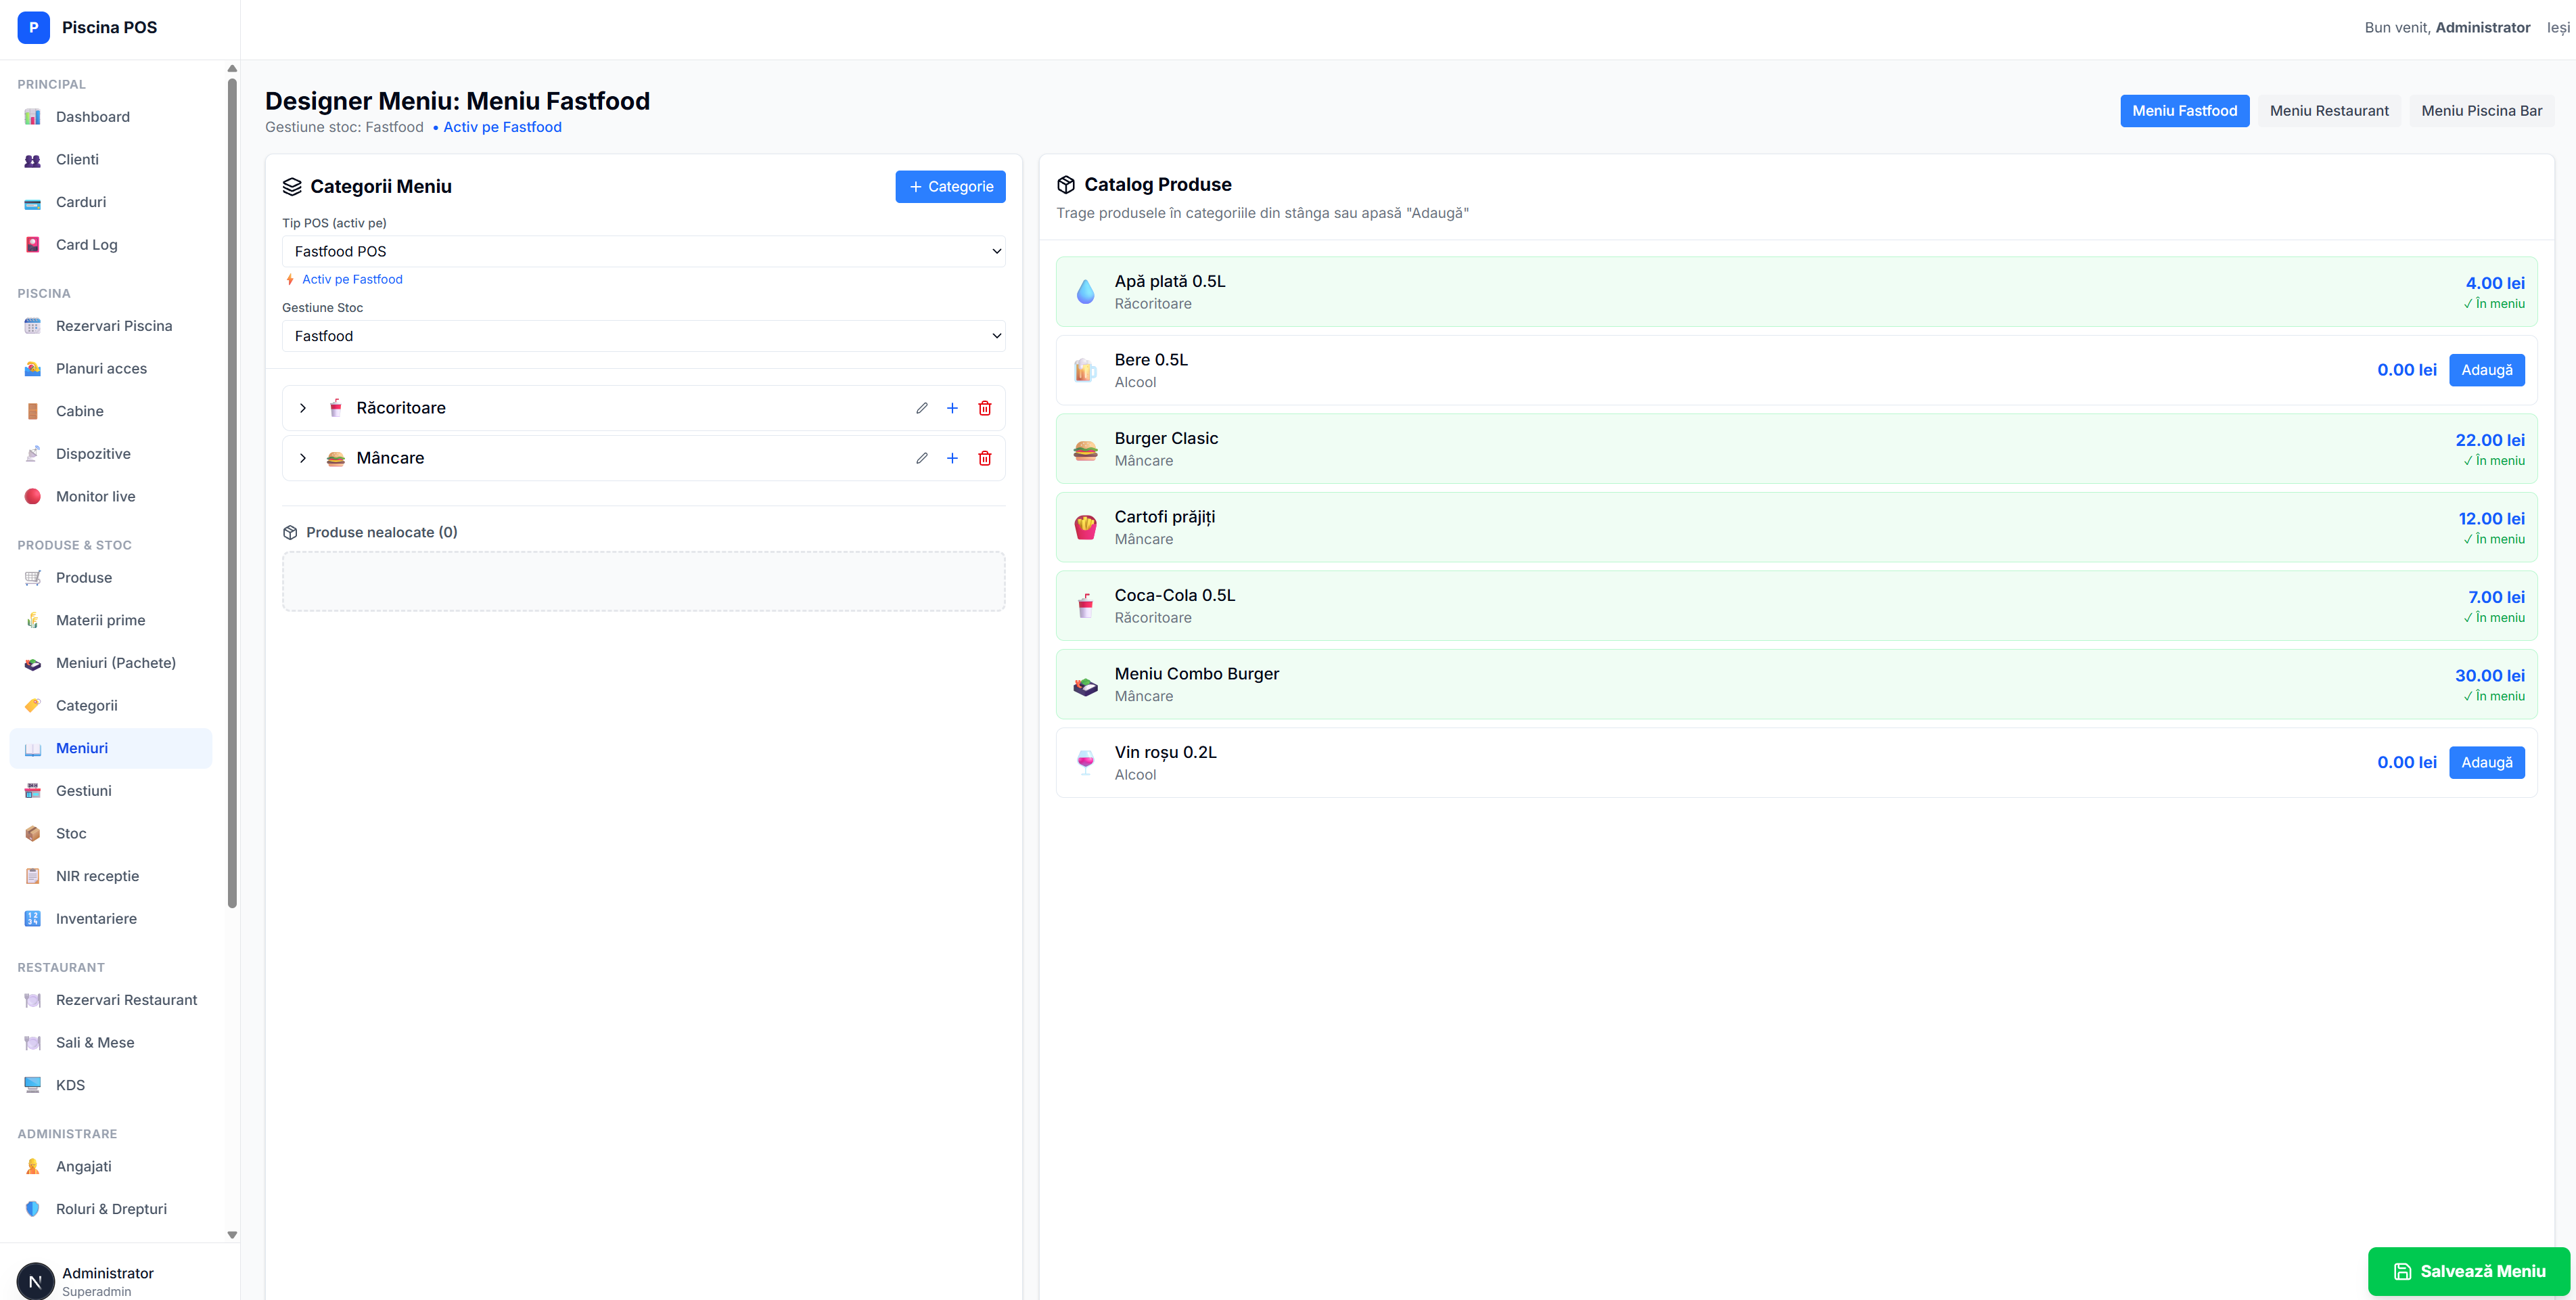Expand the Răcoritoare category chevron
The height and width of the screenshot is (1300, 2576).
click(x=303, y=408)
